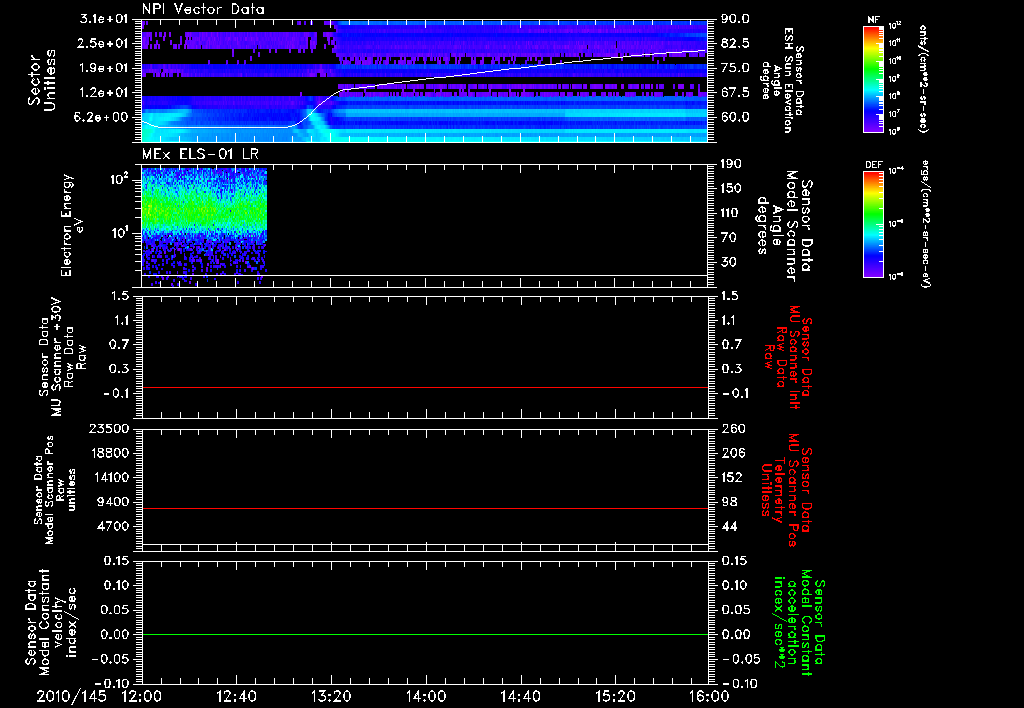Select the 'MEx ELS-01 LR' panel title
Image resolution: width=1024 pixels, height=708 pixels.
(x=200, y=154)
